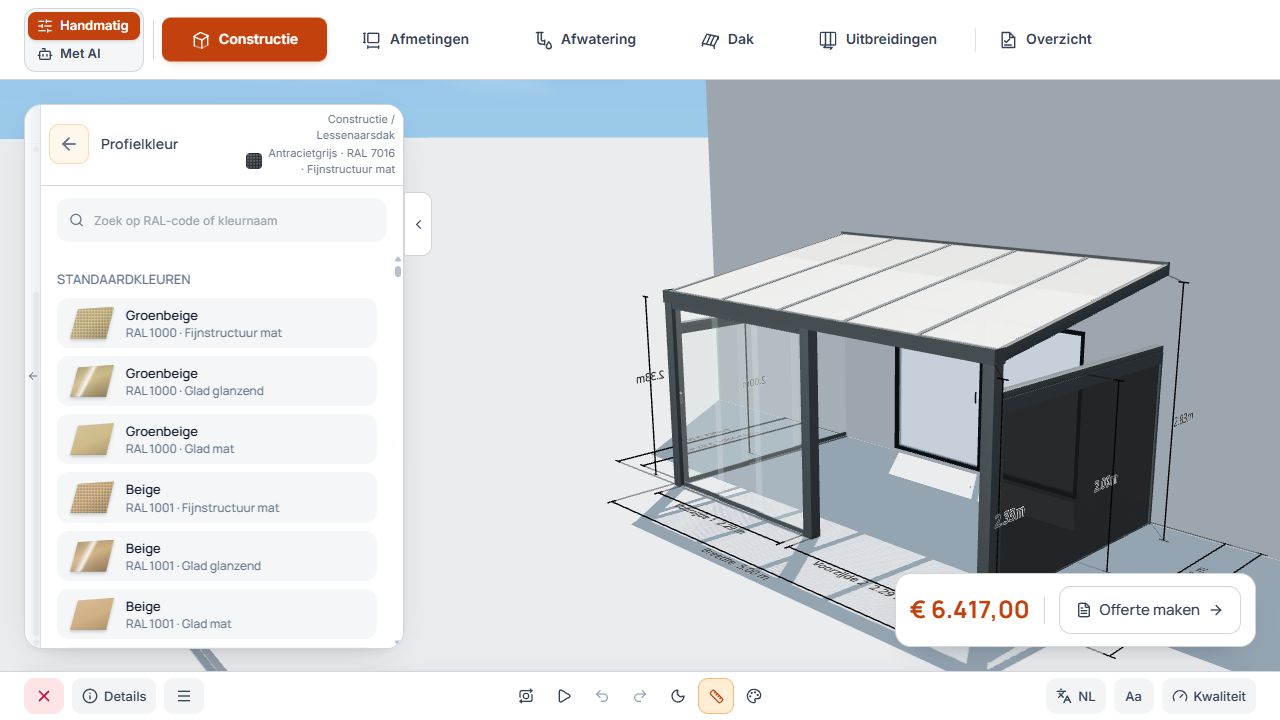Click the redo arrow
1280x720 pixels.
pos(640,696)
